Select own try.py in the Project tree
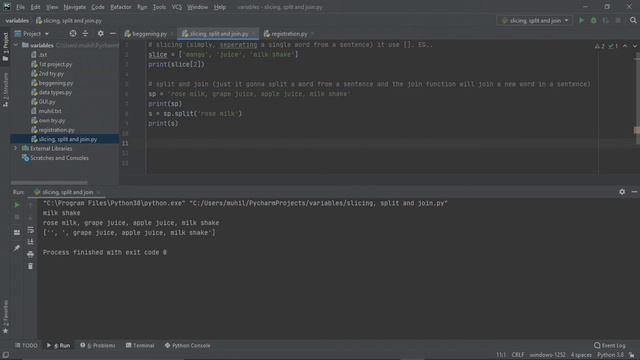Screen dimensions: 640x360 click(52, 120)
